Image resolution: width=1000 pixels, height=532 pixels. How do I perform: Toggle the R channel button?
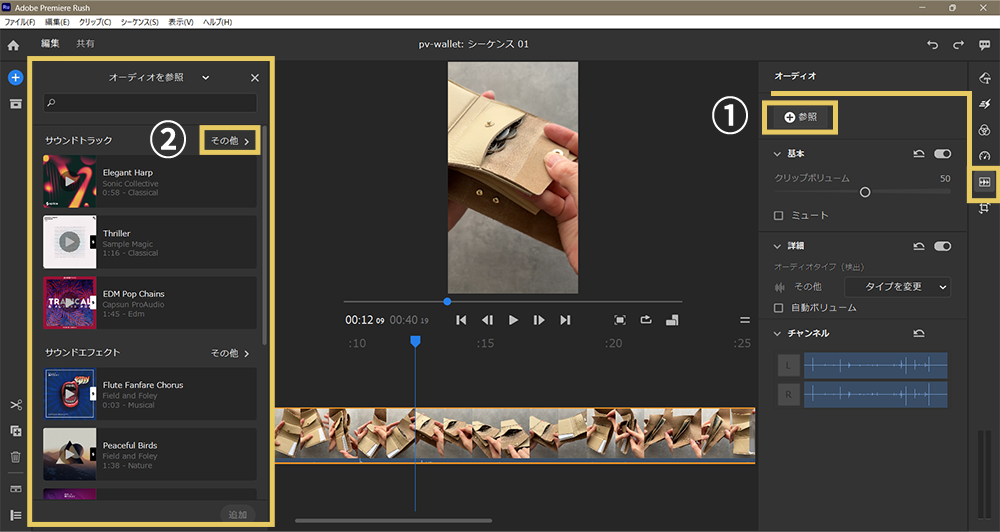click(788, 395)
